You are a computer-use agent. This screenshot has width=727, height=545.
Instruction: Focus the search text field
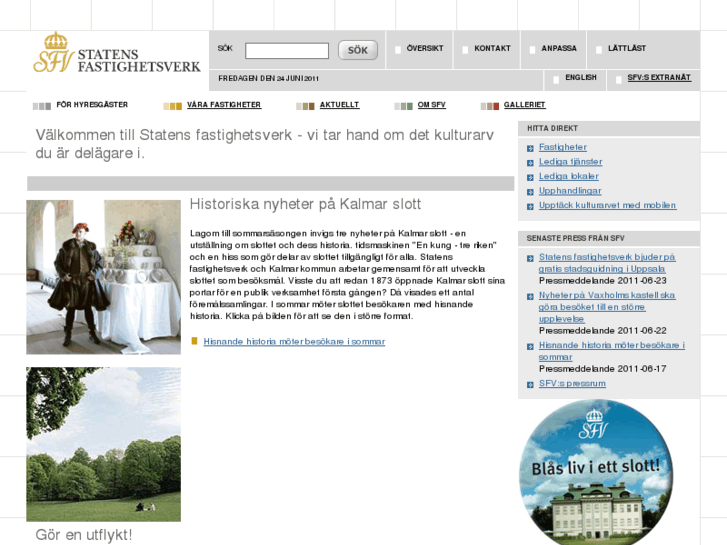pyautogui.click(x=287, y=51)
